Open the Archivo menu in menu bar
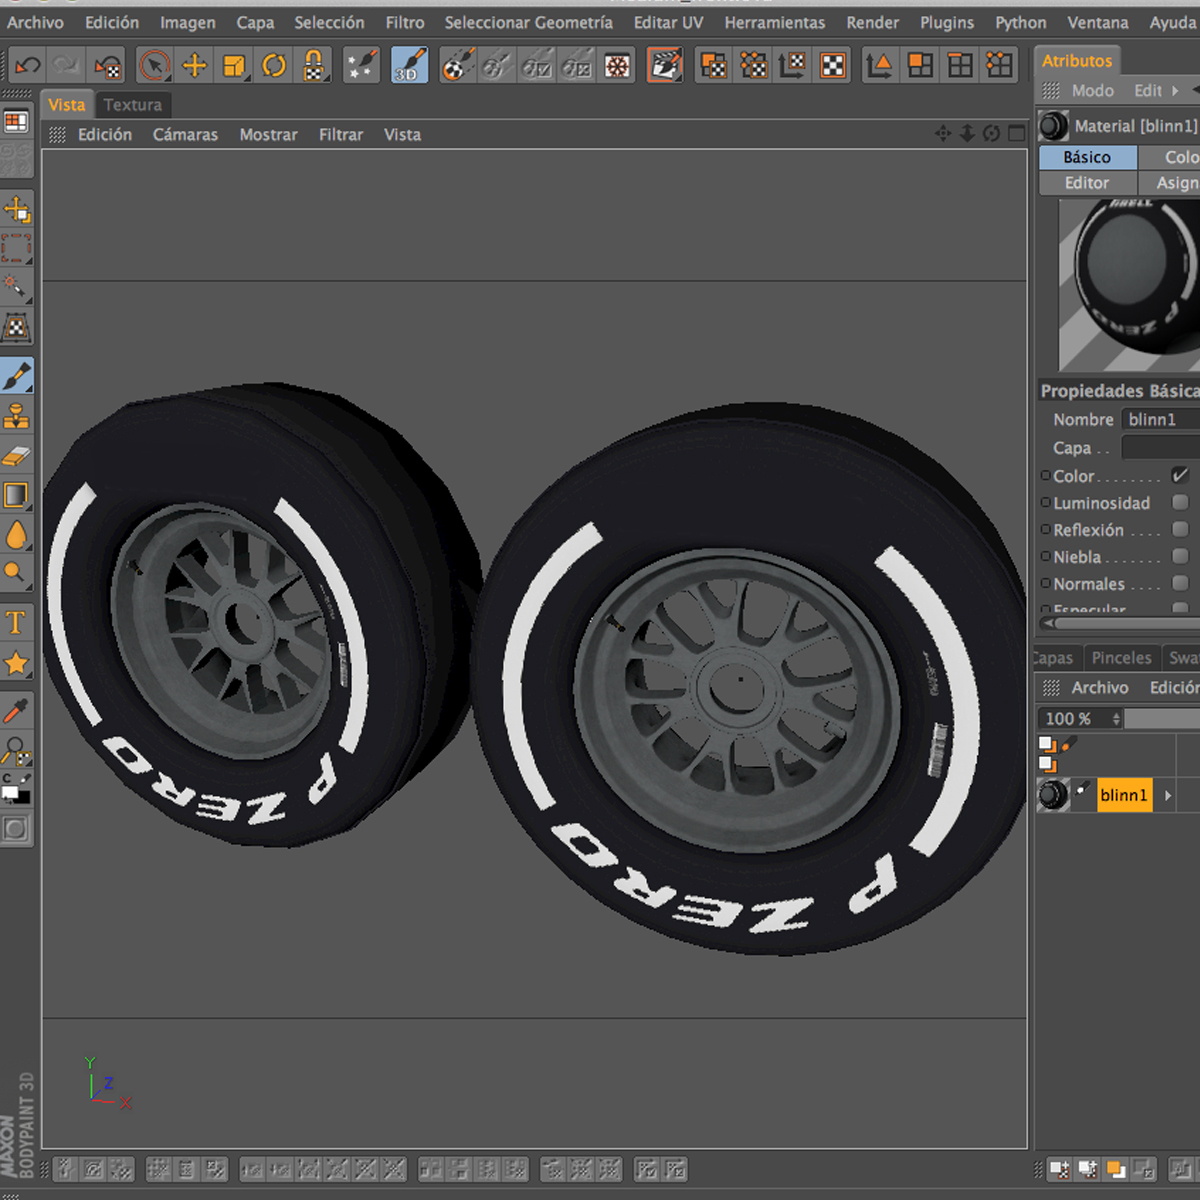 click(35, 22)
